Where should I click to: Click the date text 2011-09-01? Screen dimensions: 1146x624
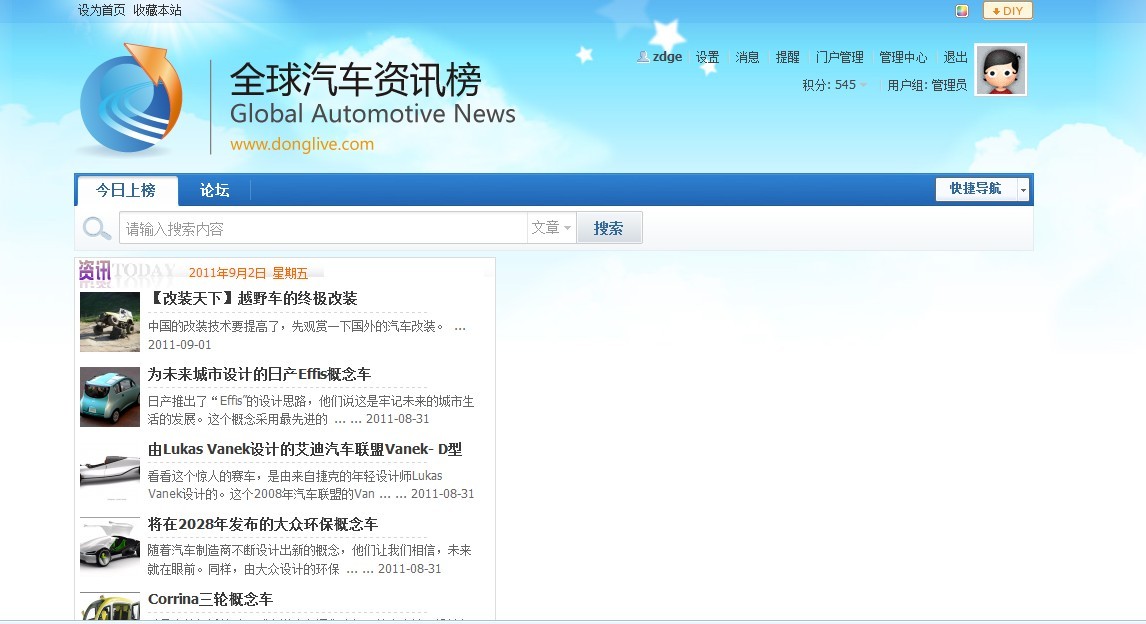pos(180,345)
